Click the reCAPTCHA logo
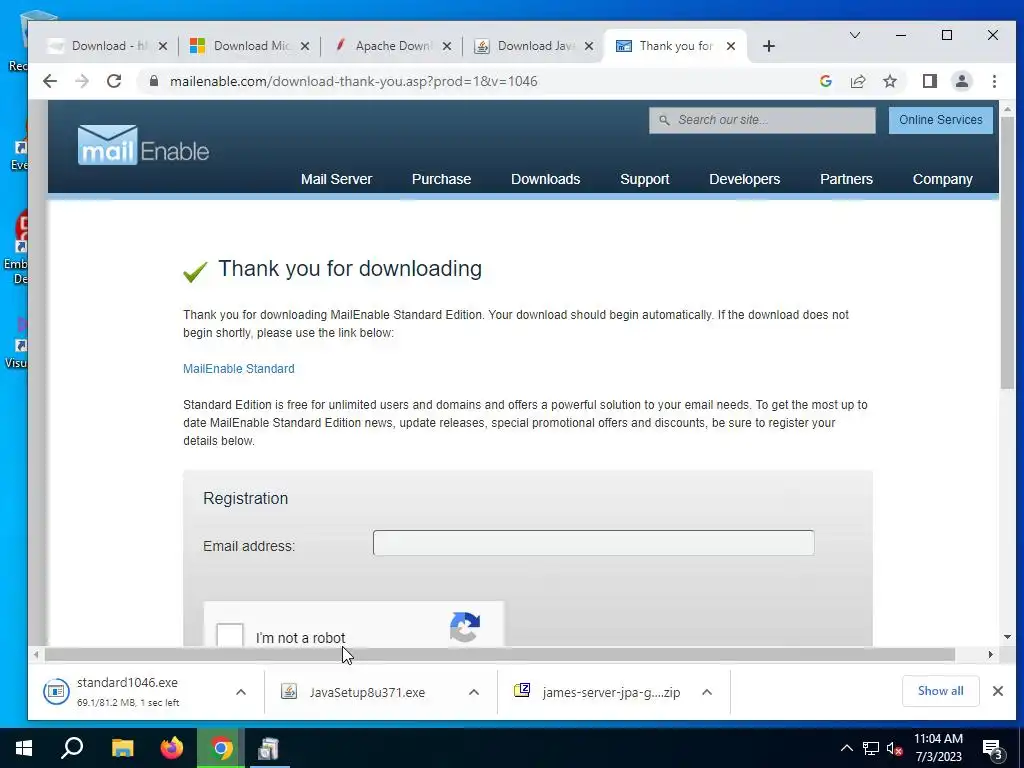1024x768 pixels. point(465,627)
